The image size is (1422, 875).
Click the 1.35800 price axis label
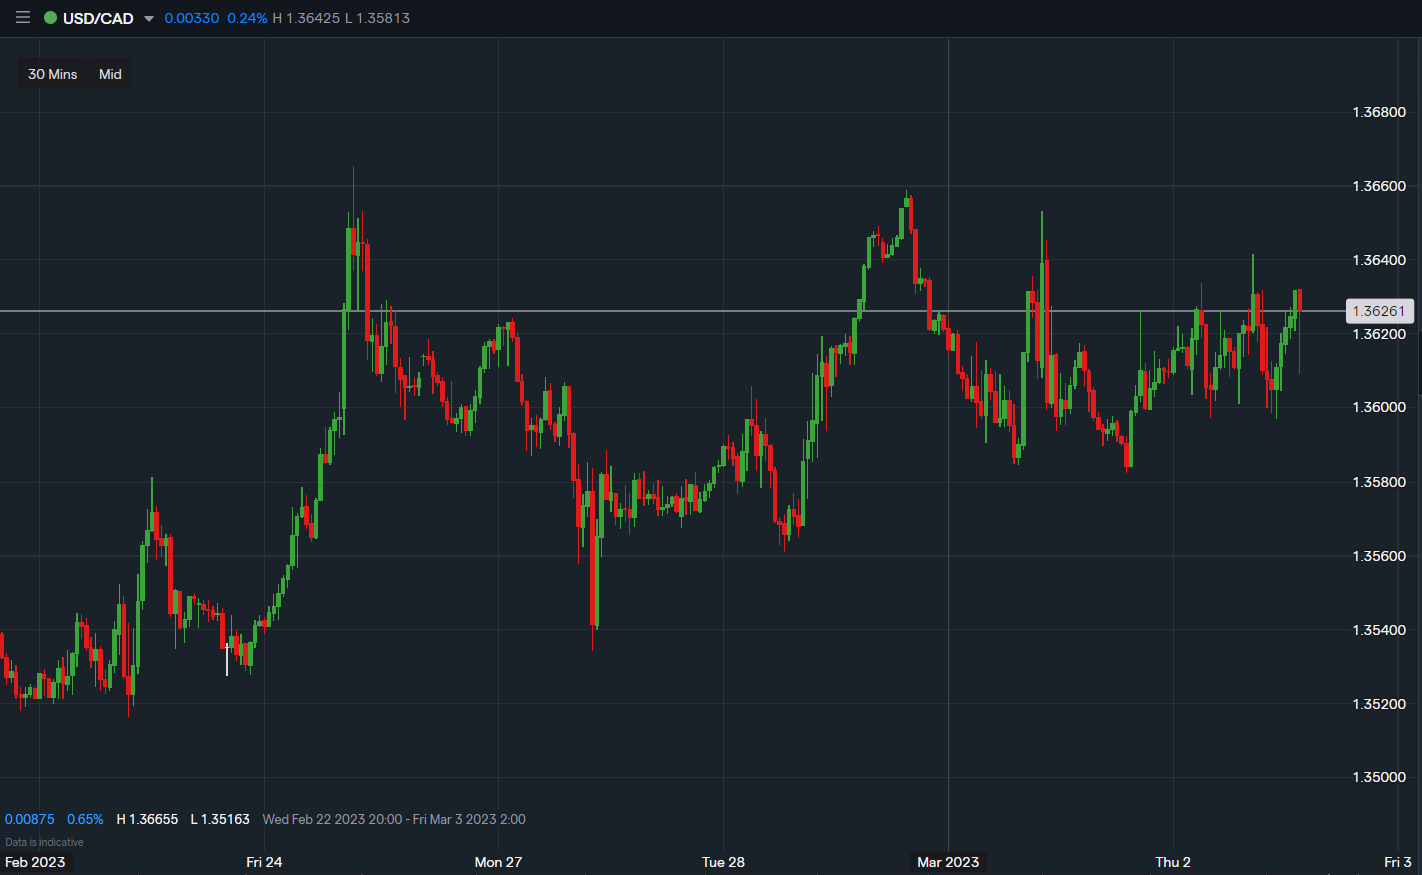(x=1379, y=482)
